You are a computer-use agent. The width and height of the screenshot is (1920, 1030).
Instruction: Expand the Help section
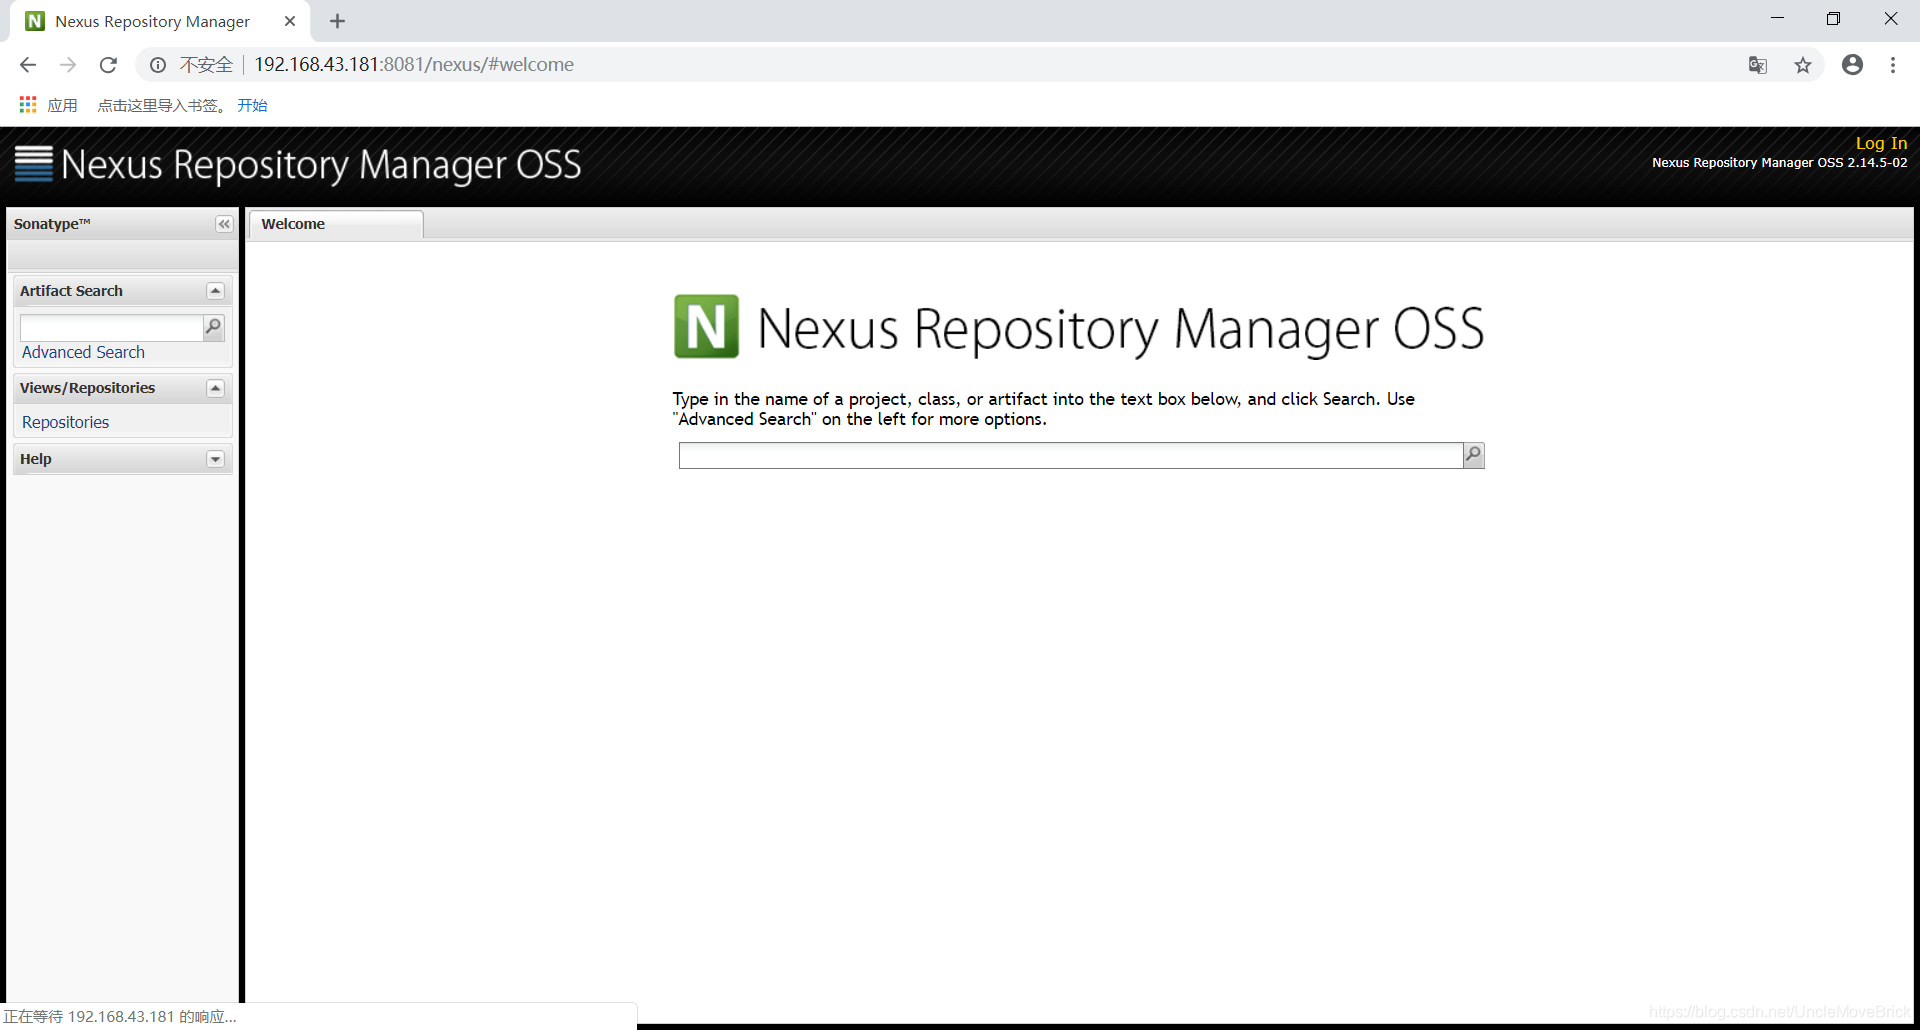coord(215,459)
